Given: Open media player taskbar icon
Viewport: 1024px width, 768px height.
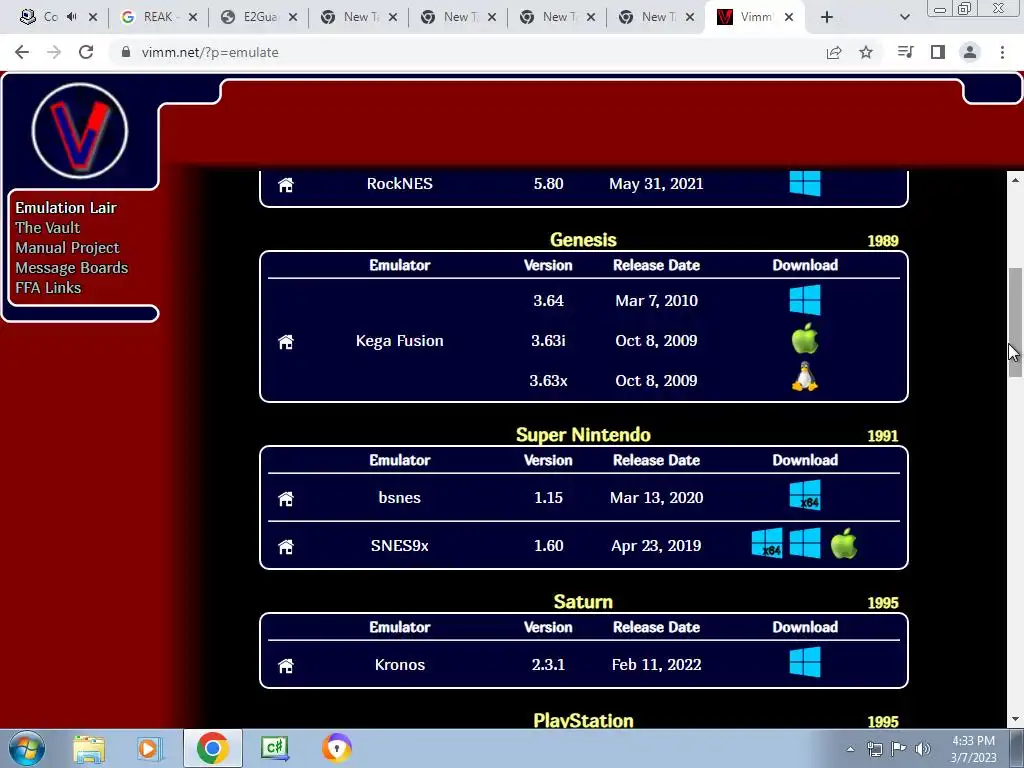Looking at the screenshot, I should [148, 748].
